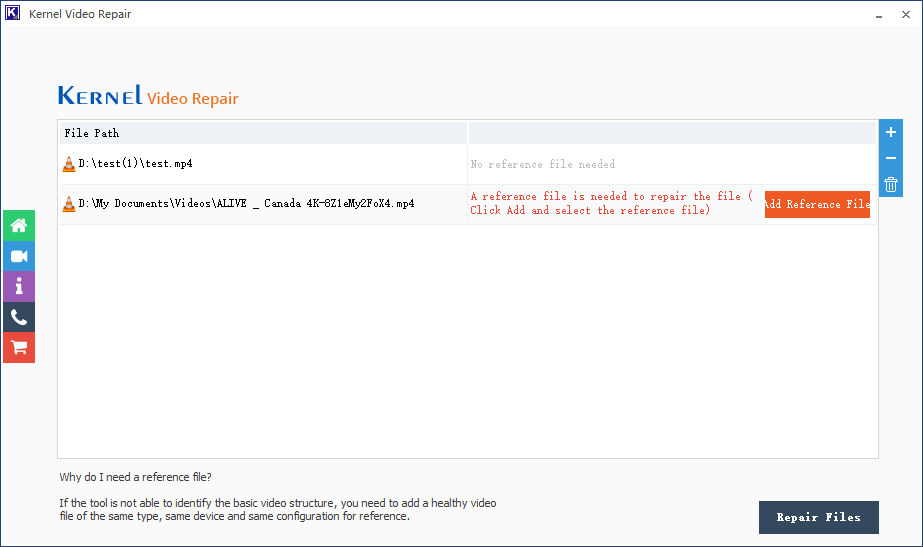Viewport: 923px width, 547px height.
Task: Click the VLC icon beside test.mp4
Action: [x=69, y=164]
